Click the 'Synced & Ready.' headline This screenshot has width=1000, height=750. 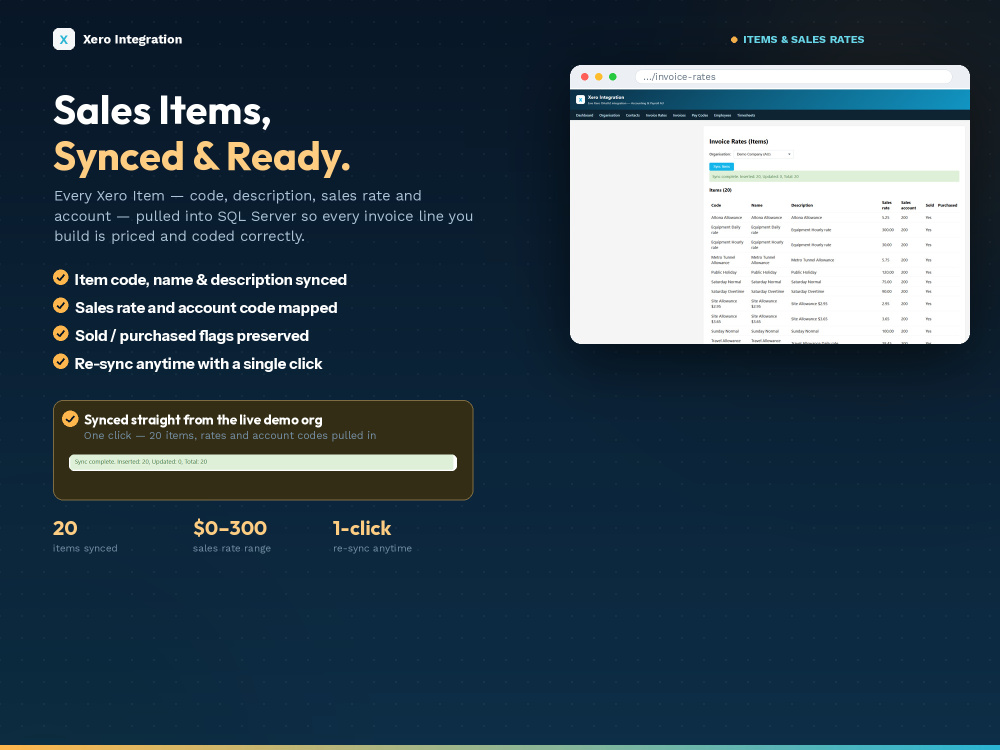(202, 157)
